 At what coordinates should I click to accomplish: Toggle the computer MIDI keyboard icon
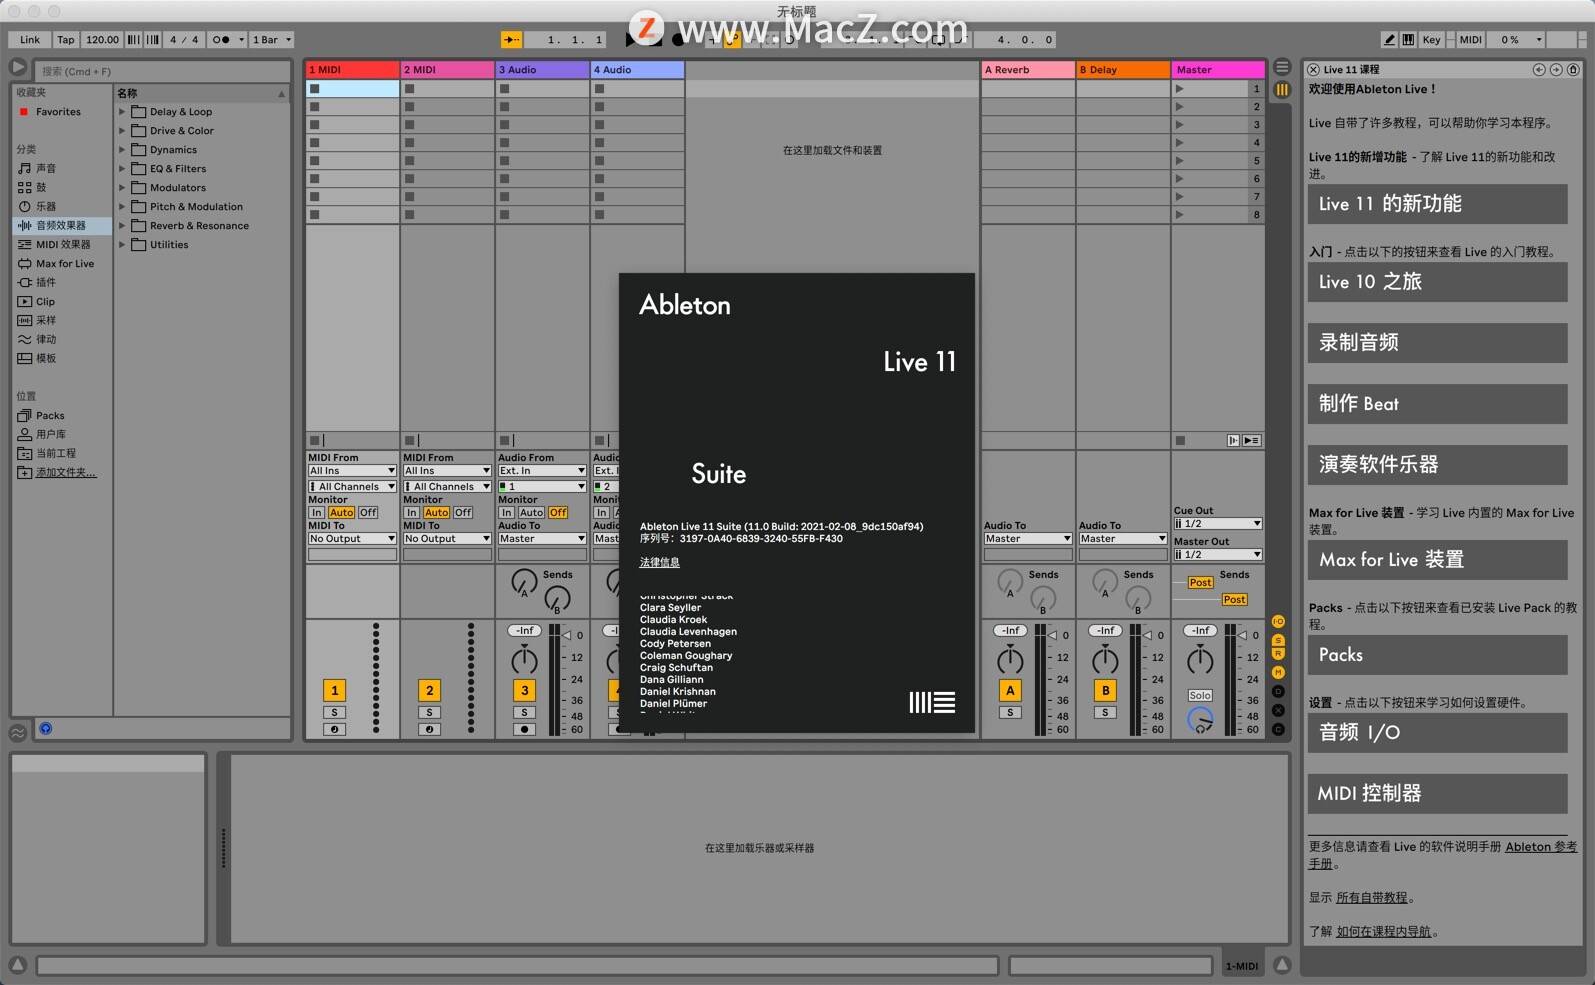pyautogui.click(x=1408, y=40)
